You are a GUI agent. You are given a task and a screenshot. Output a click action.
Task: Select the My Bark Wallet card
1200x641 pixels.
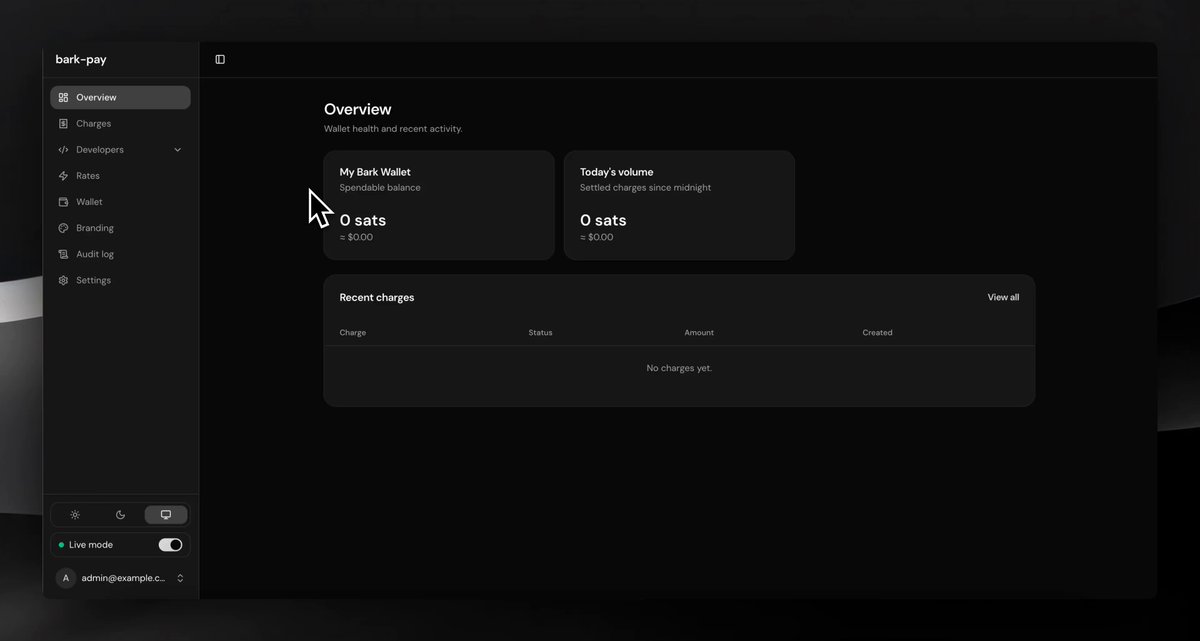click(x=439, y=205)
